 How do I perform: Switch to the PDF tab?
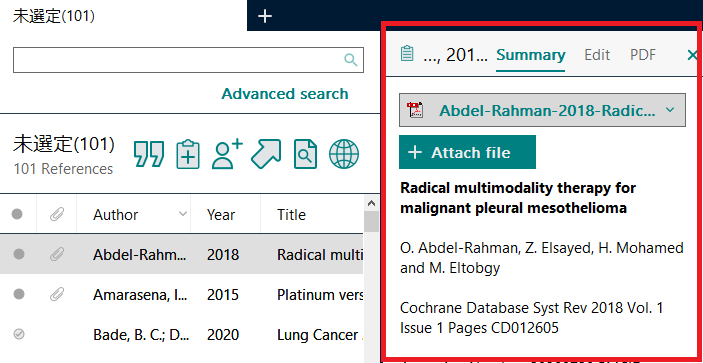(643, 55)
